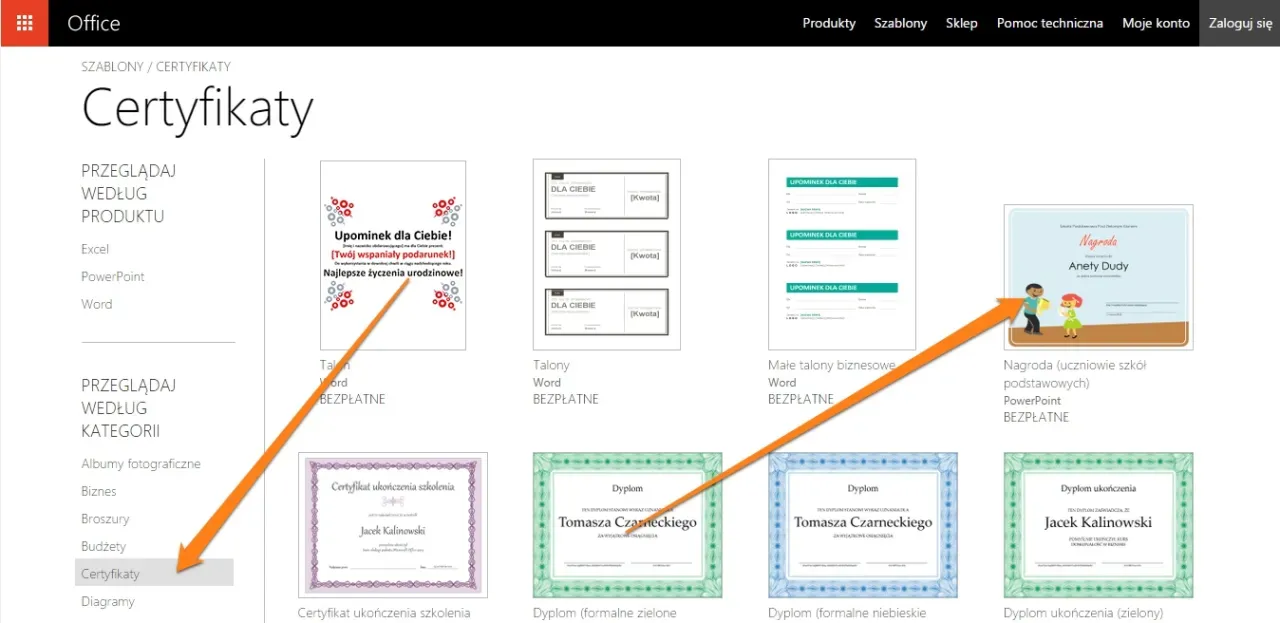This screenshot has width=1280, height=623.
Task: Open the Sklep navigation item
Action: pos(962,23)
